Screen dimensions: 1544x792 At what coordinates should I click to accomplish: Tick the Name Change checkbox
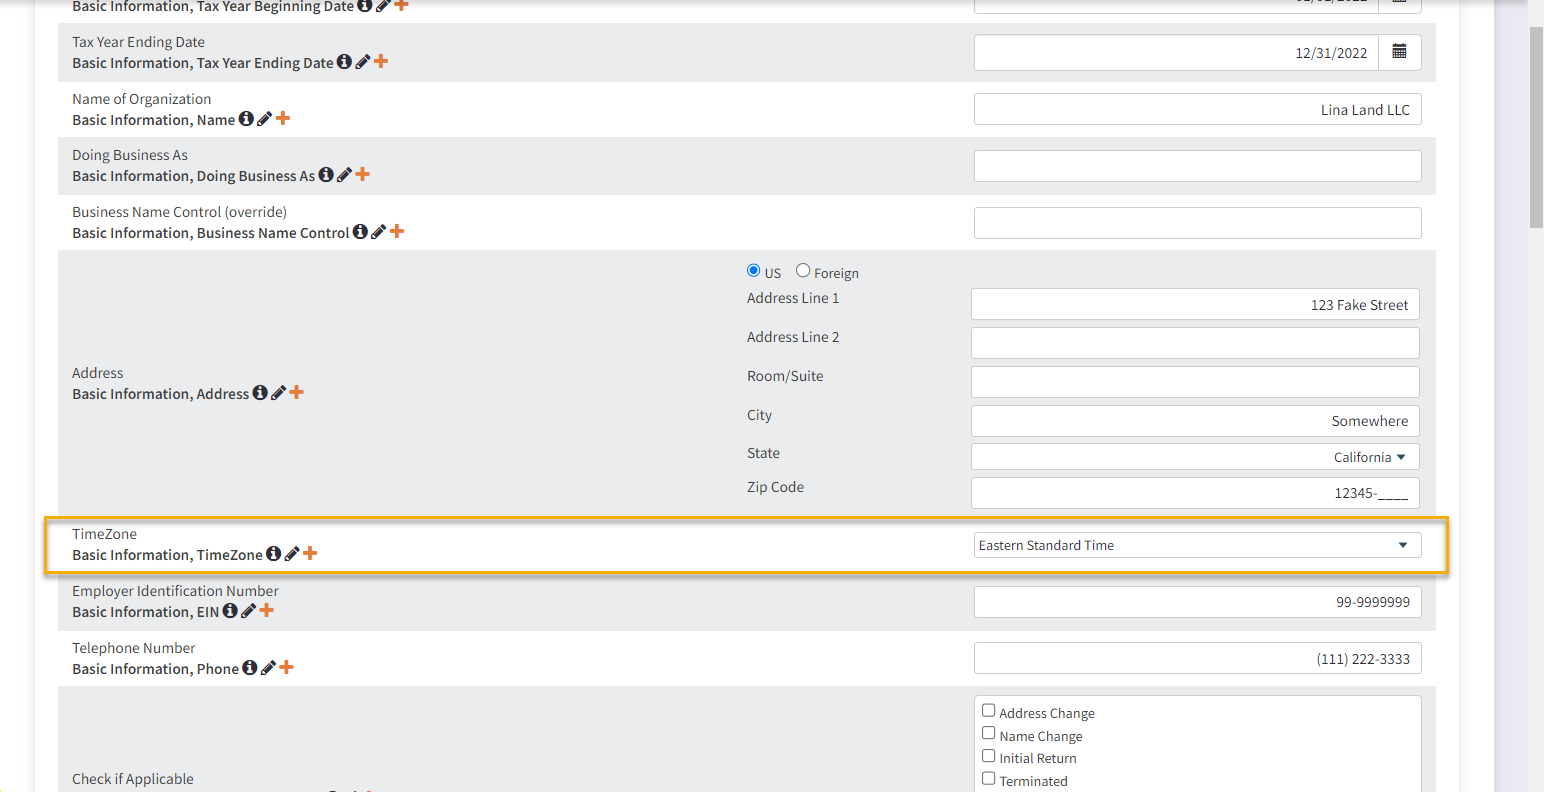[988, 733]
